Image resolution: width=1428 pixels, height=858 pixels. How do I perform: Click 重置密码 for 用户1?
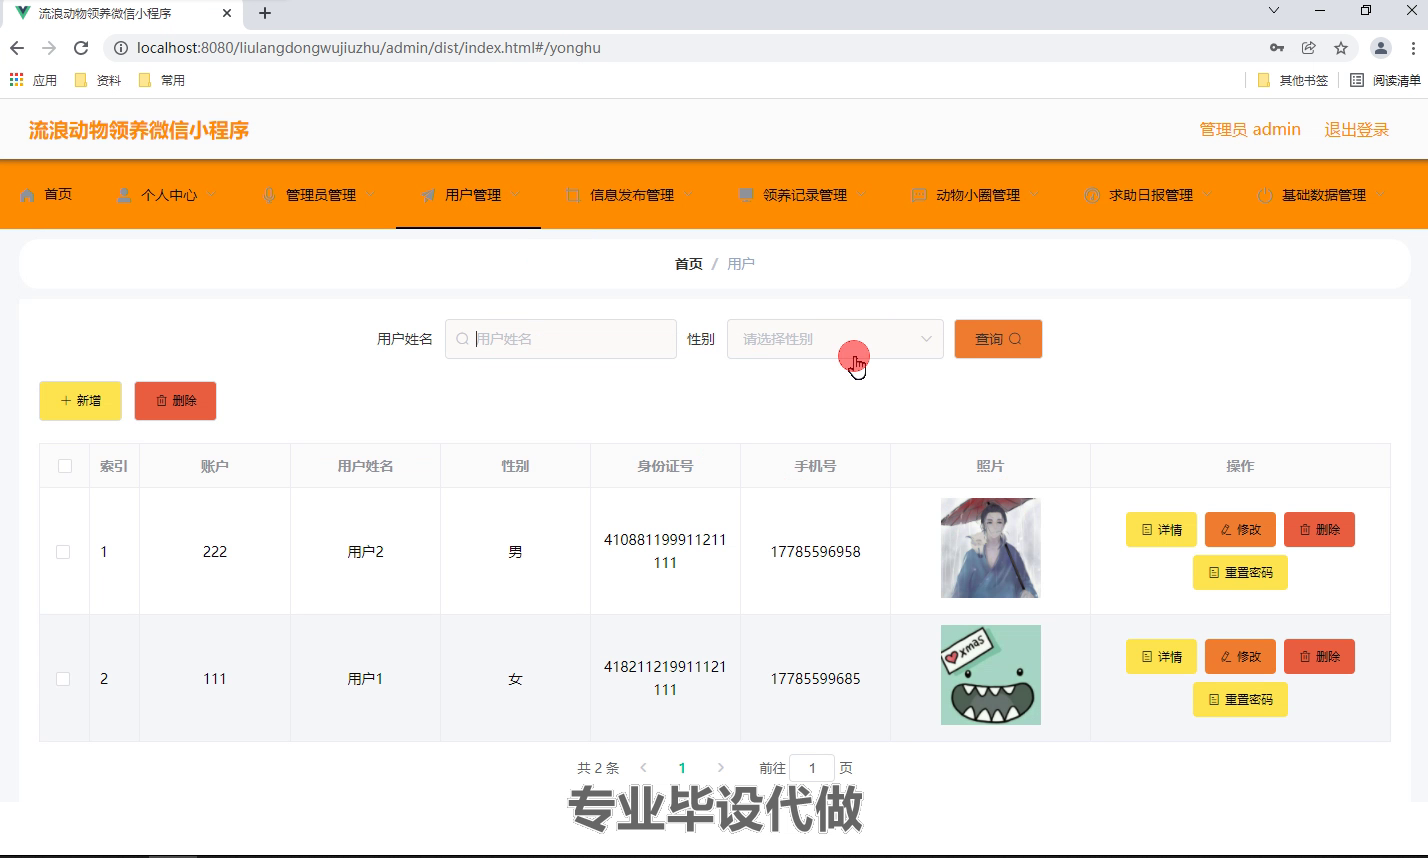(1240, 700)
